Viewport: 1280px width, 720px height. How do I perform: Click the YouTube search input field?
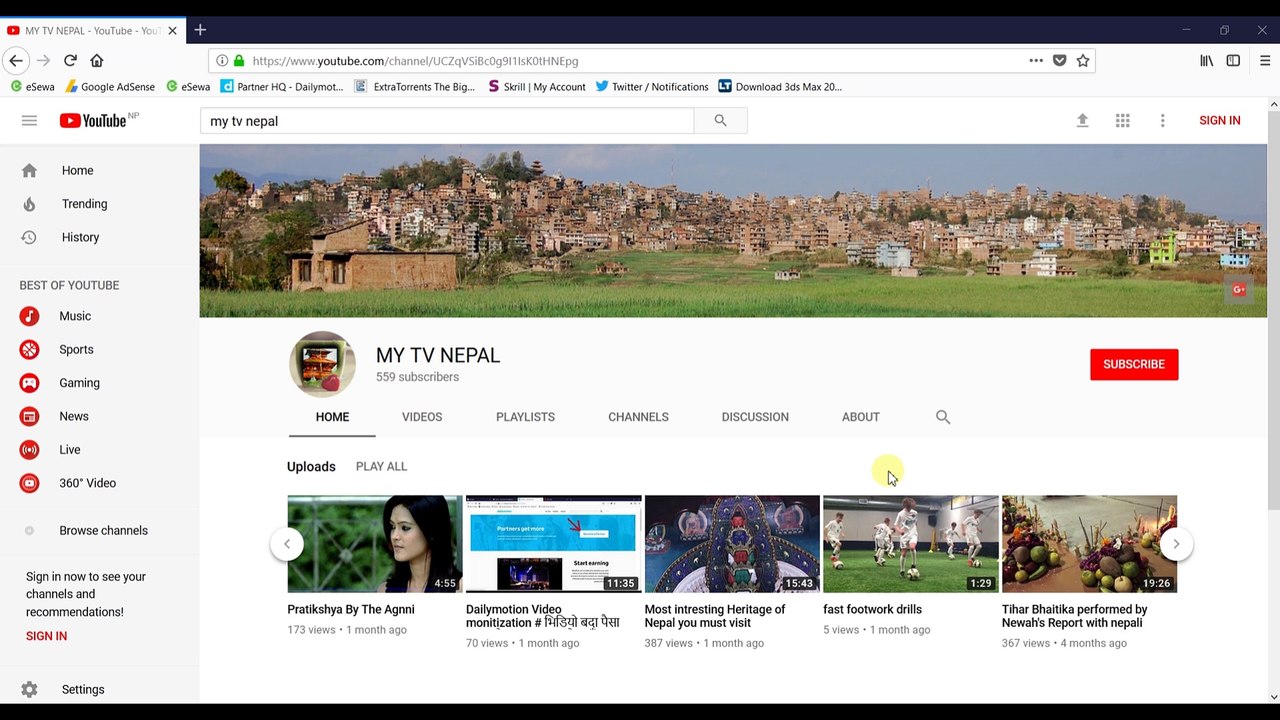pyautogui.click(x=447, y=121)
